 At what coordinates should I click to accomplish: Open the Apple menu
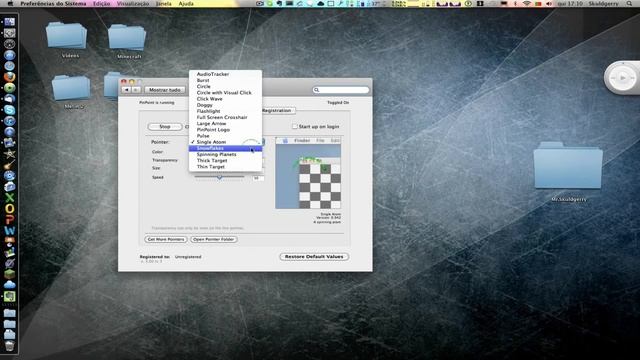(11, 4)
